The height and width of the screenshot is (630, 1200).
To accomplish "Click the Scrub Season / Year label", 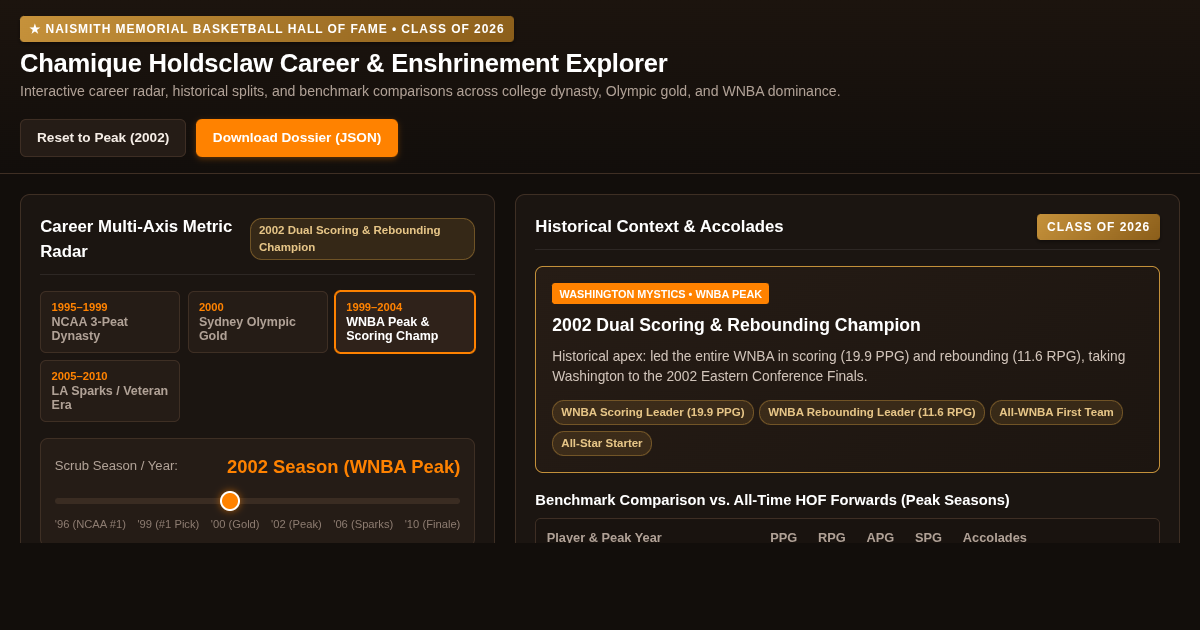I will click(116, 465).
